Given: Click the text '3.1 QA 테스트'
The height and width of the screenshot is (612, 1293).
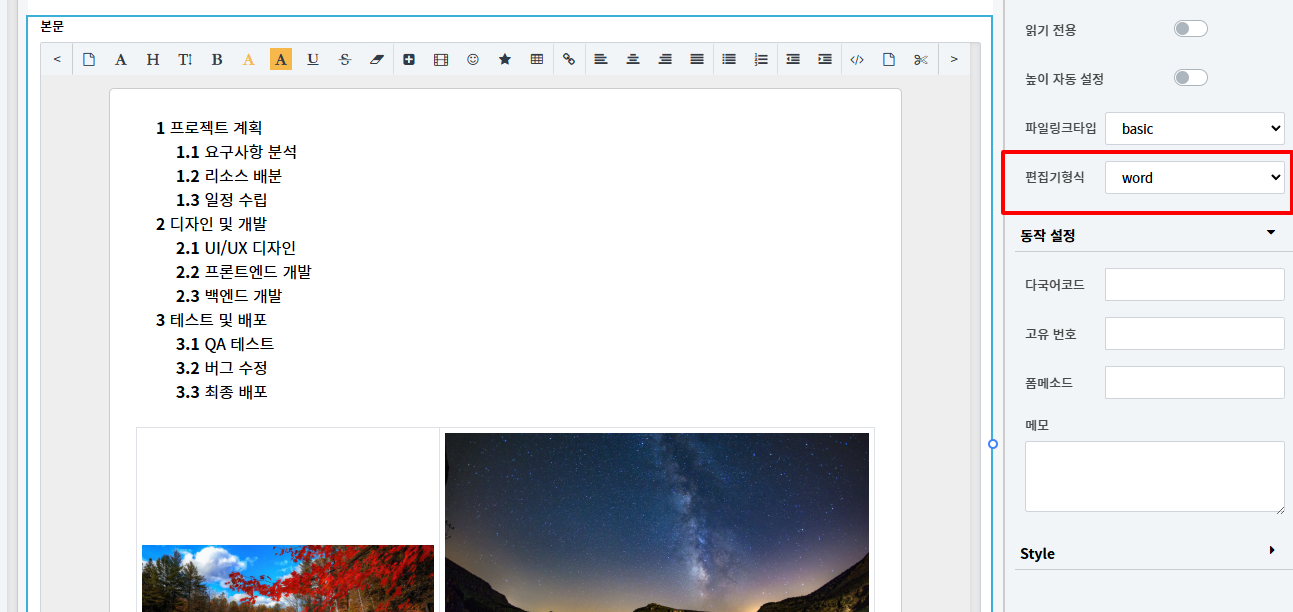Looking at the screenshot, I should tap(225, 344).
